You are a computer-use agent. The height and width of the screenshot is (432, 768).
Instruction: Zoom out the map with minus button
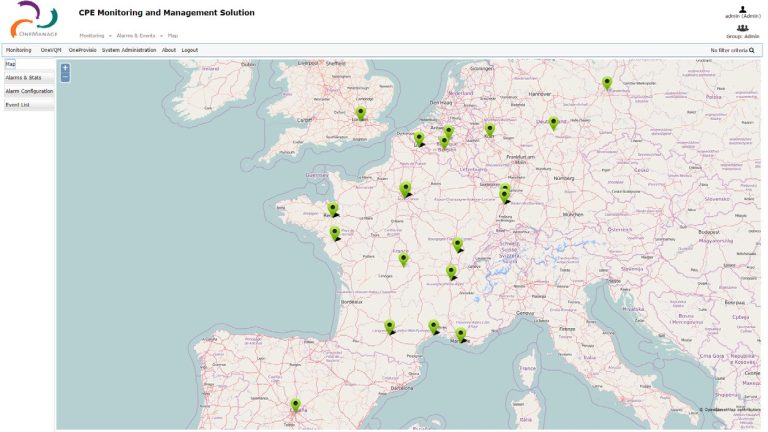click(65, 77)
